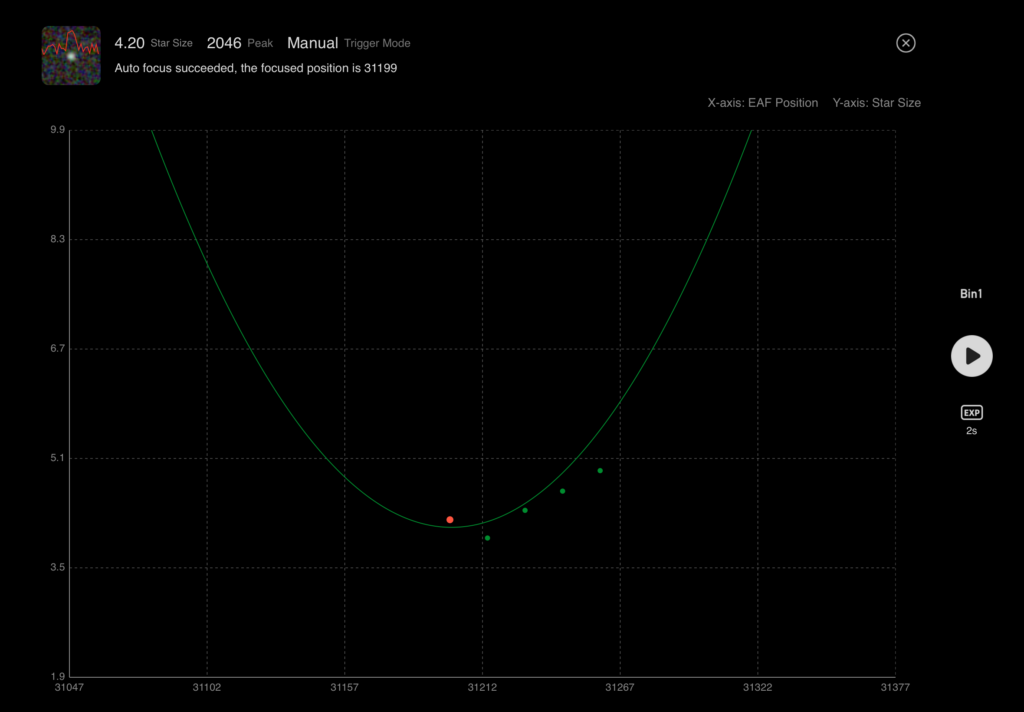1024x712 pixels.
Task: Click the 5.1 y-axis tick label
Action: tap(57, 458)
